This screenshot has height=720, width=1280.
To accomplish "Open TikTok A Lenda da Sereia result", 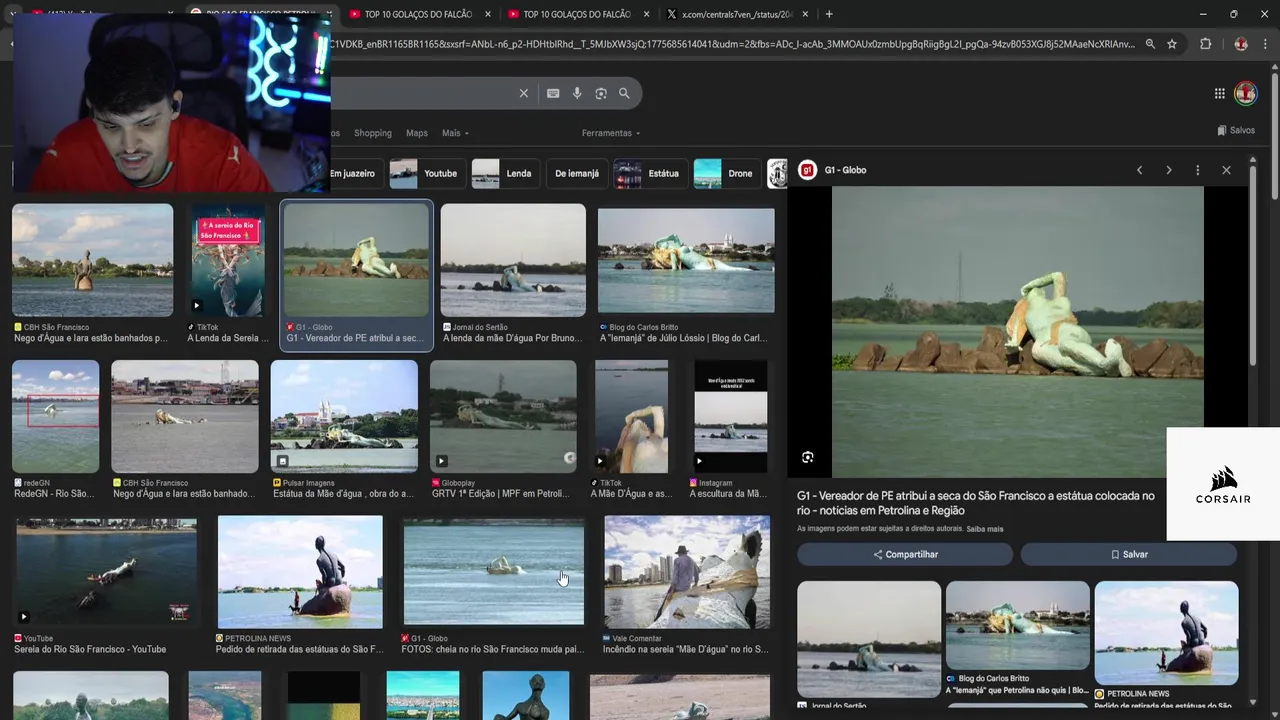I will pyautogui.click(x=228, y=260).
